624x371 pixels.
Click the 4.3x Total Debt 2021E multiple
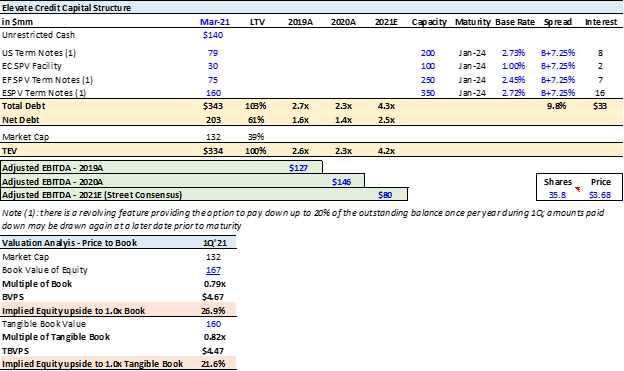[x=386, y=106]
